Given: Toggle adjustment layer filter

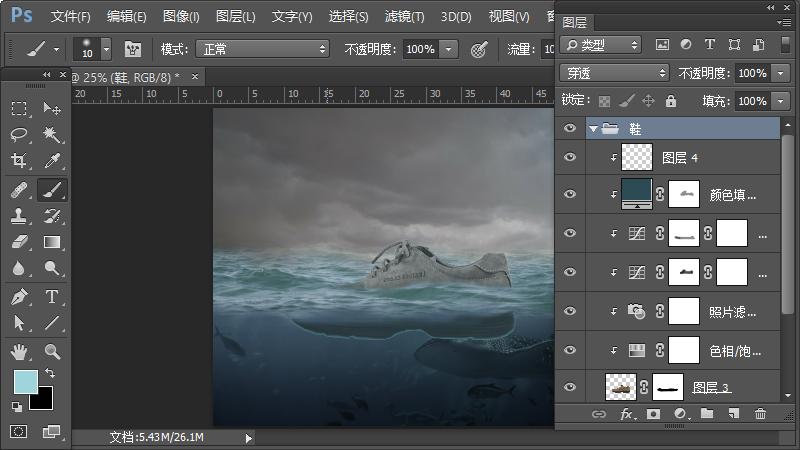Looking at the screenshot, I should (x=686, y=45).
